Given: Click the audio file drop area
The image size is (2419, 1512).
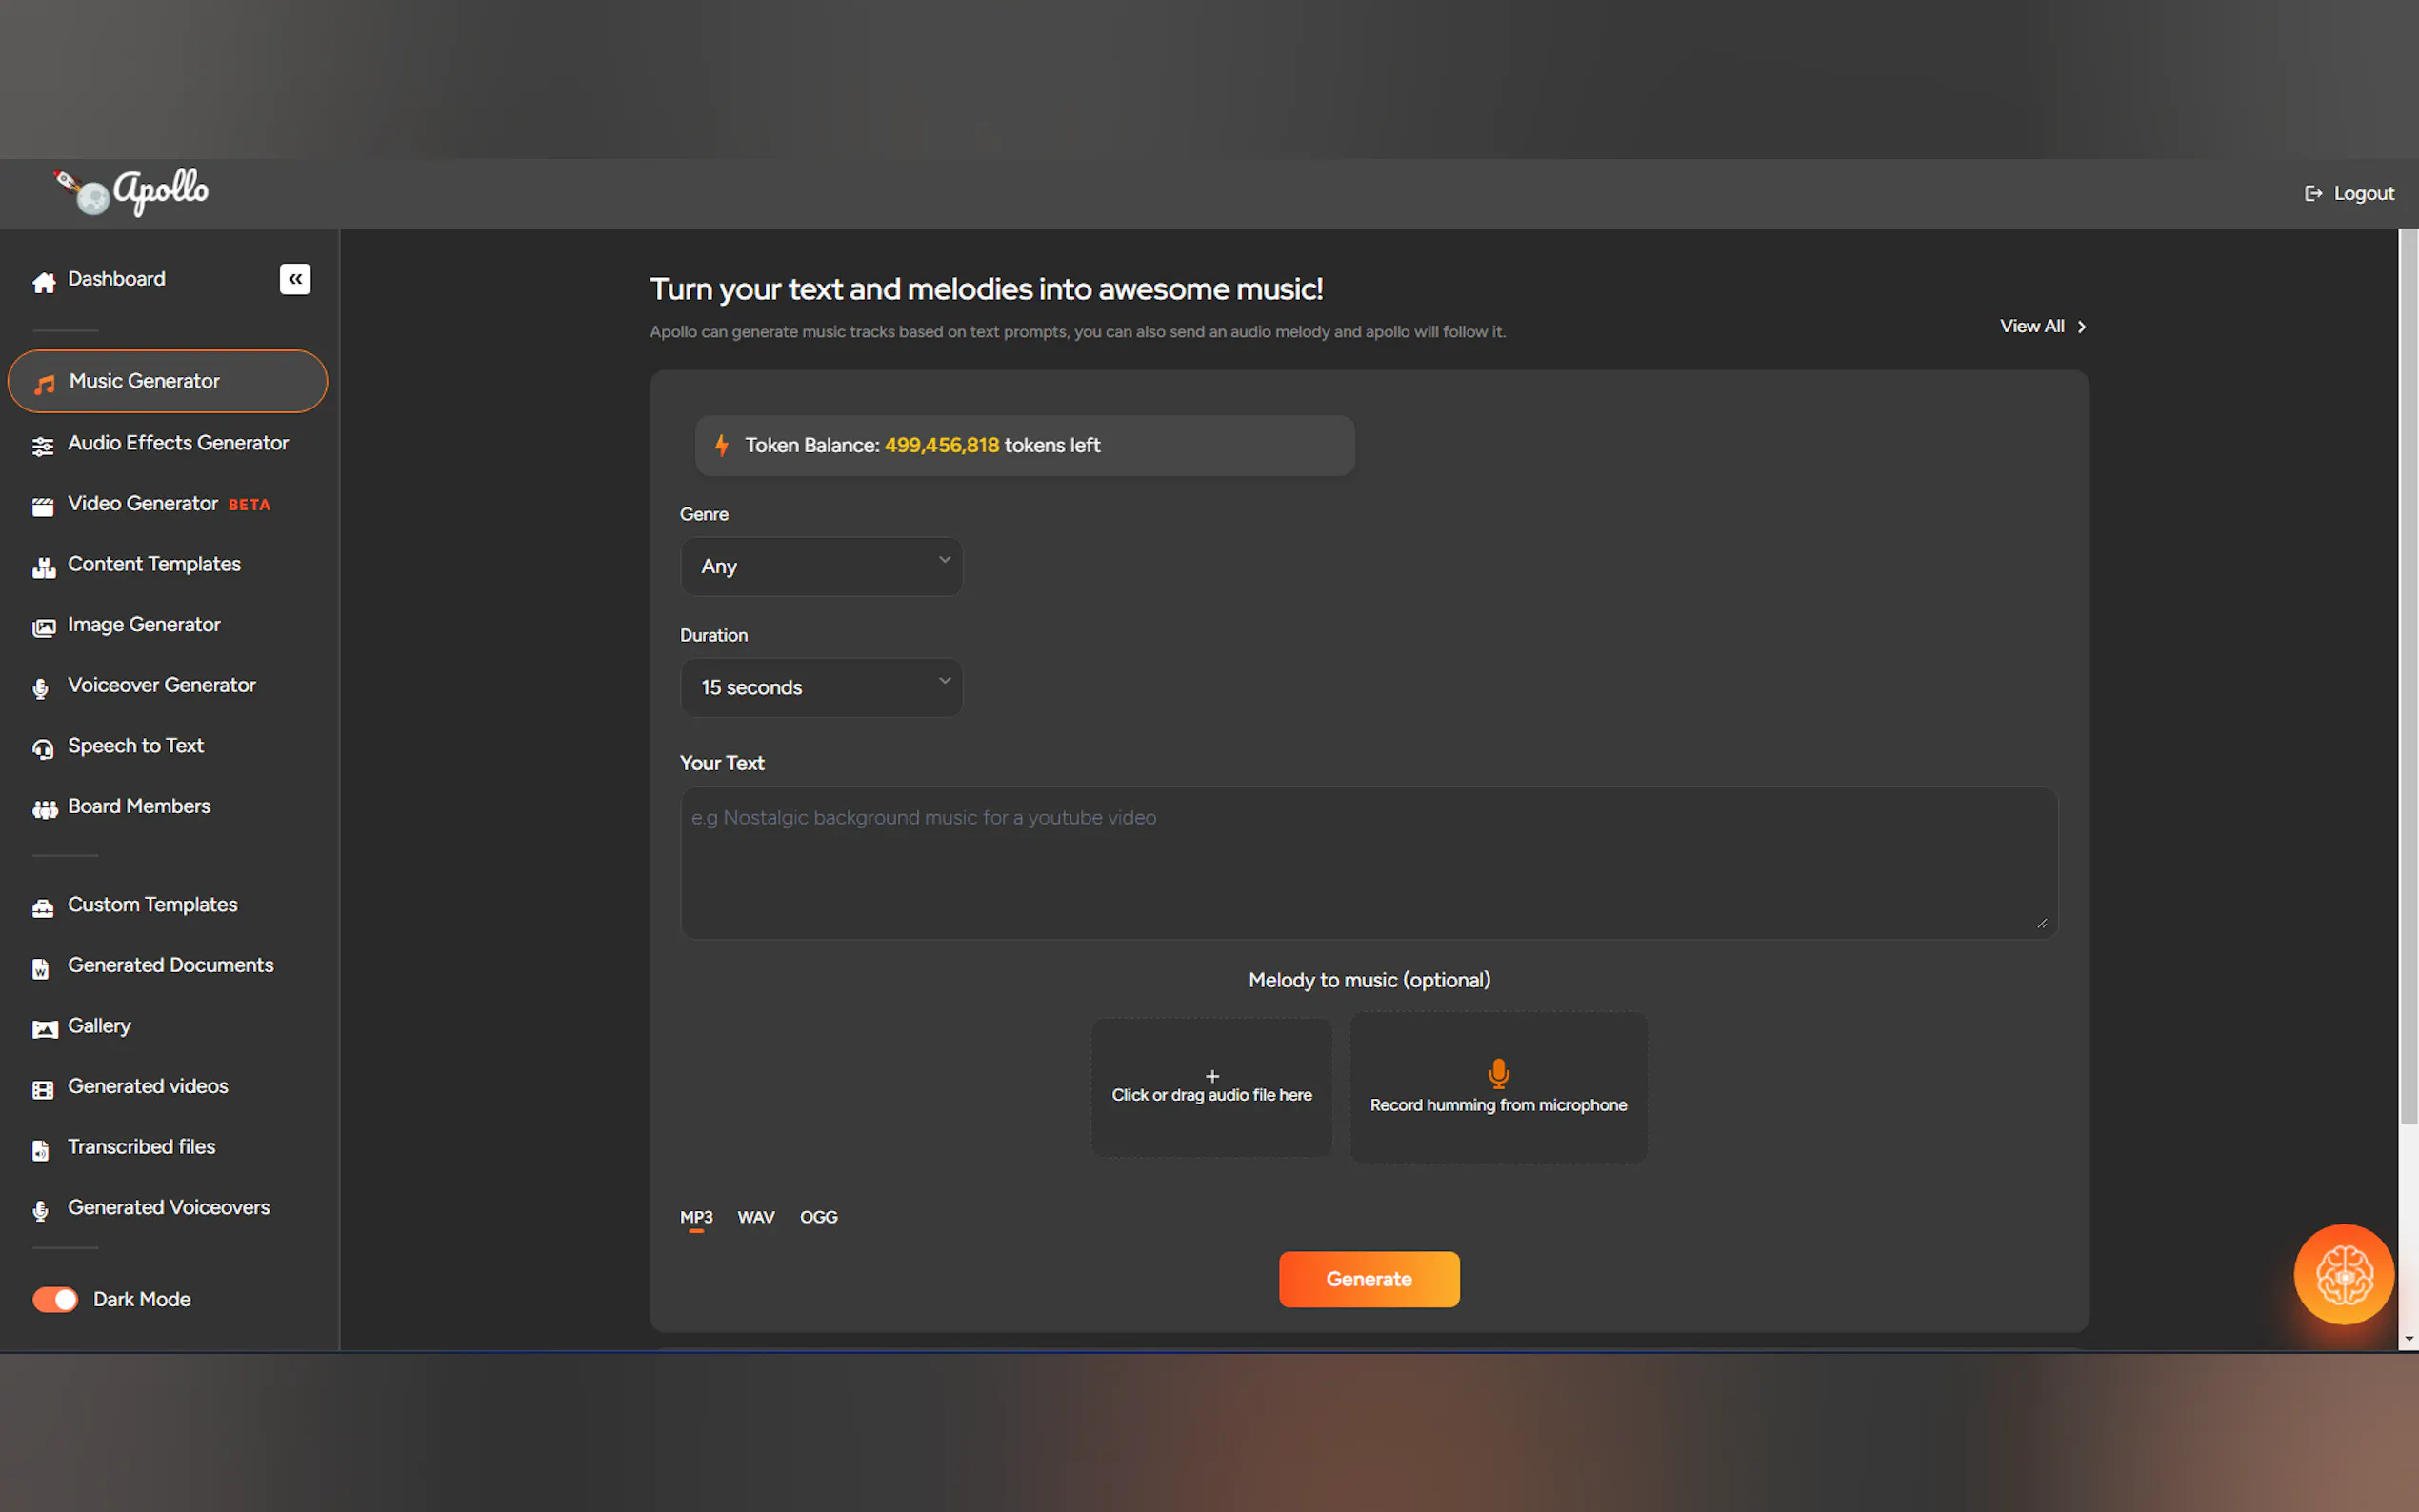Looking at the screenshot, I should pos(1211,1088).
